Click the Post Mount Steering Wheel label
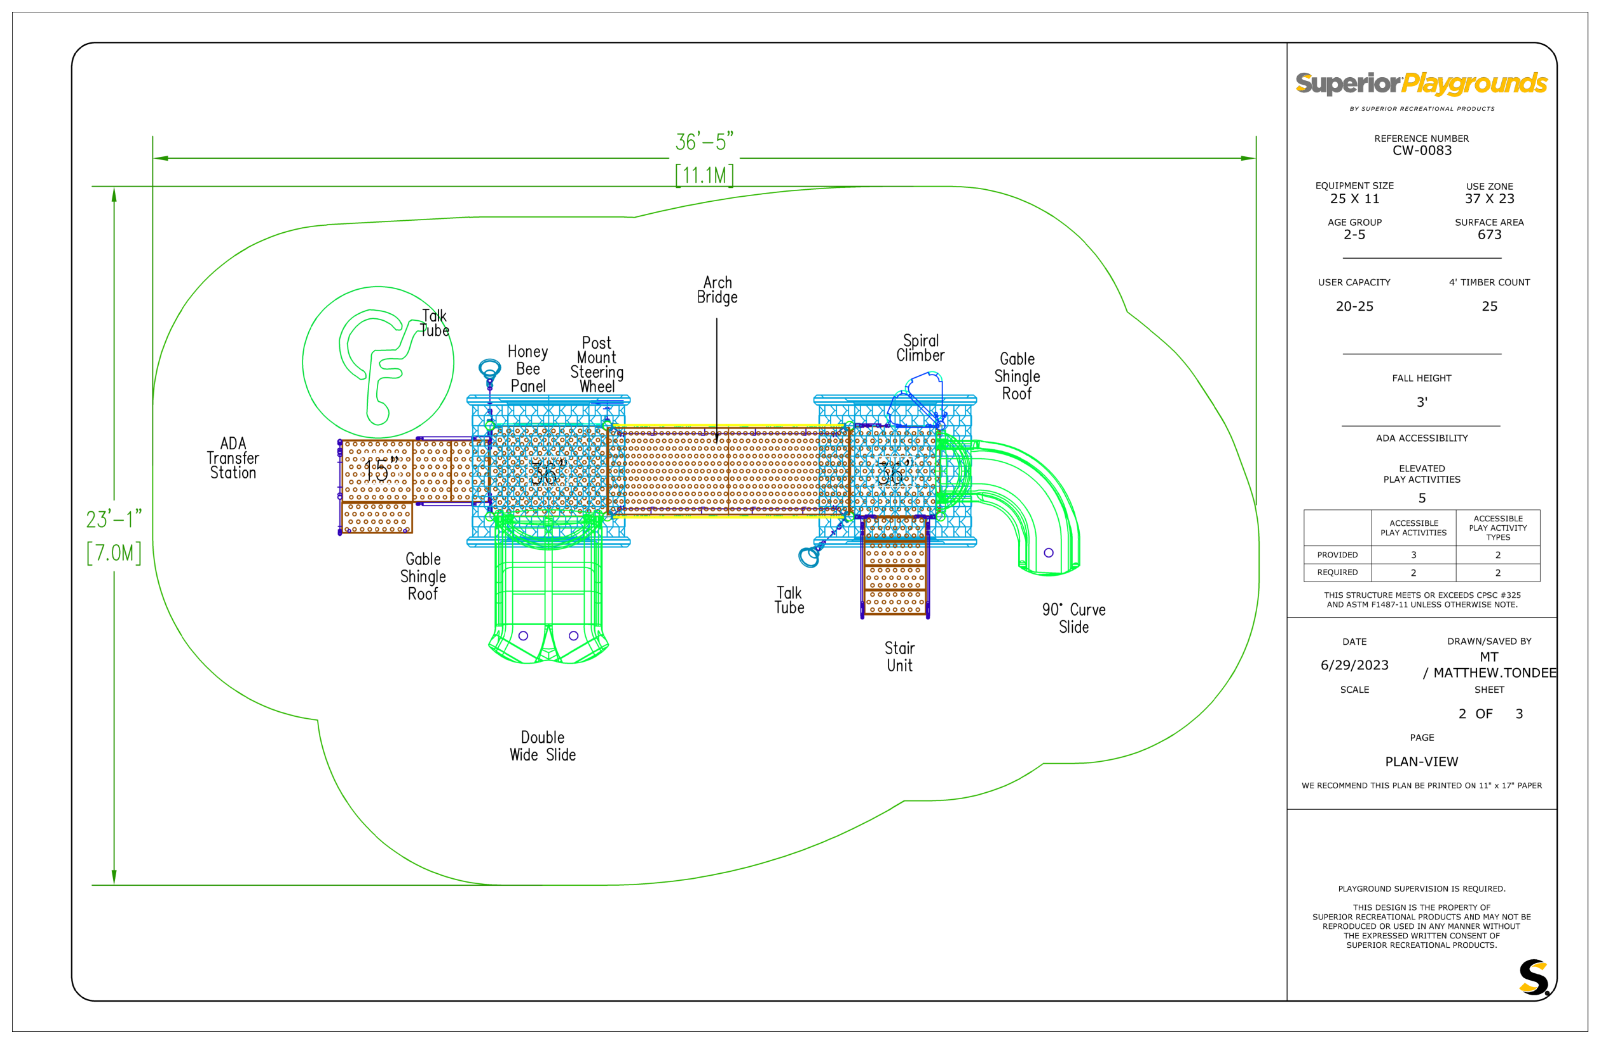This screenshot has height=1044, width=1613. pyautogui.click(x=597, y=365)
